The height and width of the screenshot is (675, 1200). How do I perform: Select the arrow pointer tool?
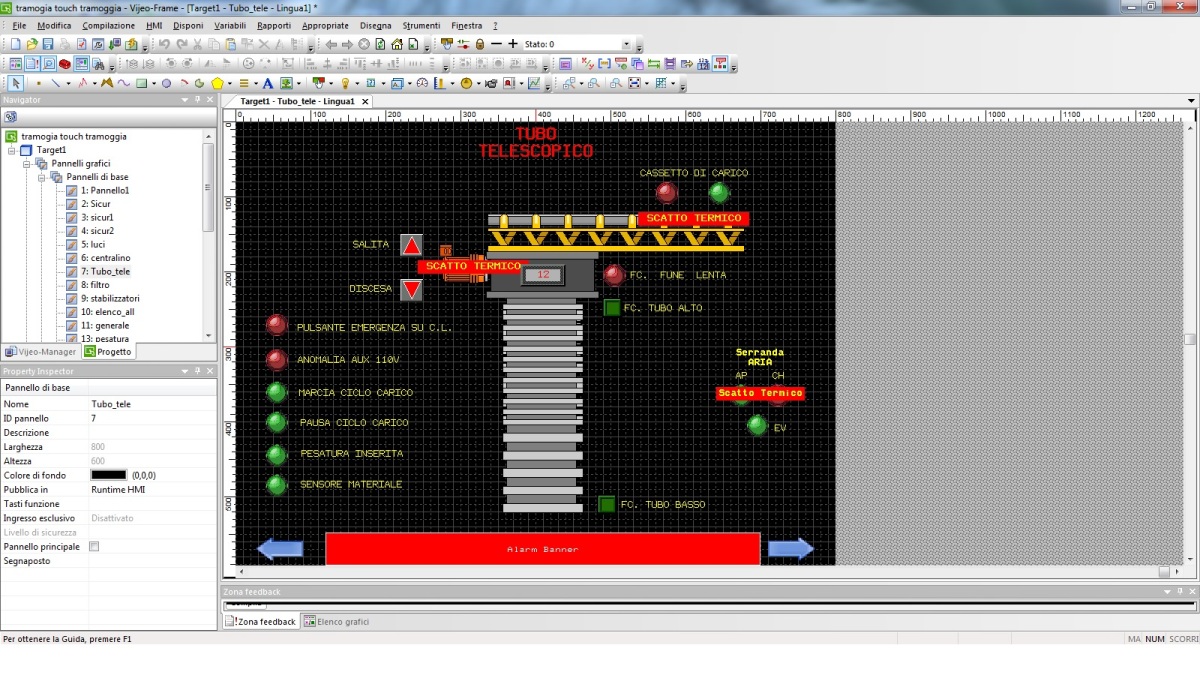pyautogui.click(x=15, y=83)
